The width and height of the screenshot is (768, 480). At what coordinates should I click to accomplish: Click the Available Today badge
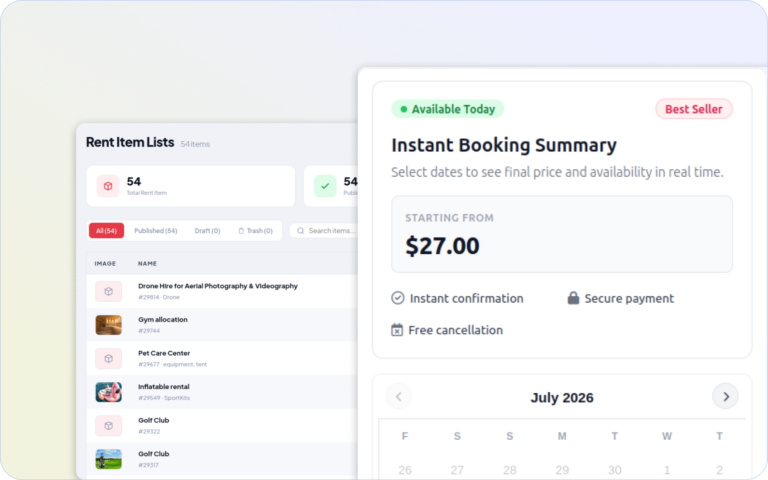(x=448, y=109)
